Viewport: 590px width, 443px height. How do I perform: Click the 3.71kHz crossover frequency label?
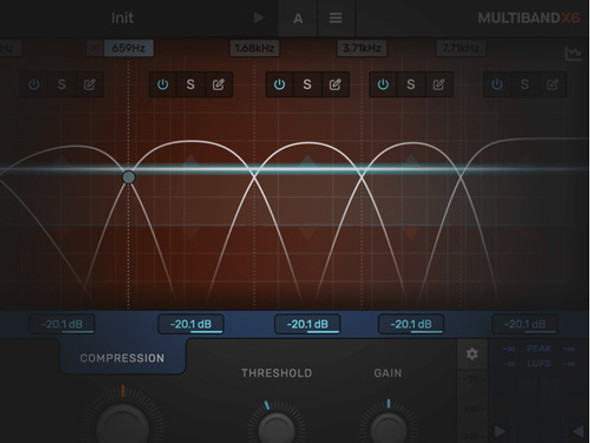[x=362, y=48]
